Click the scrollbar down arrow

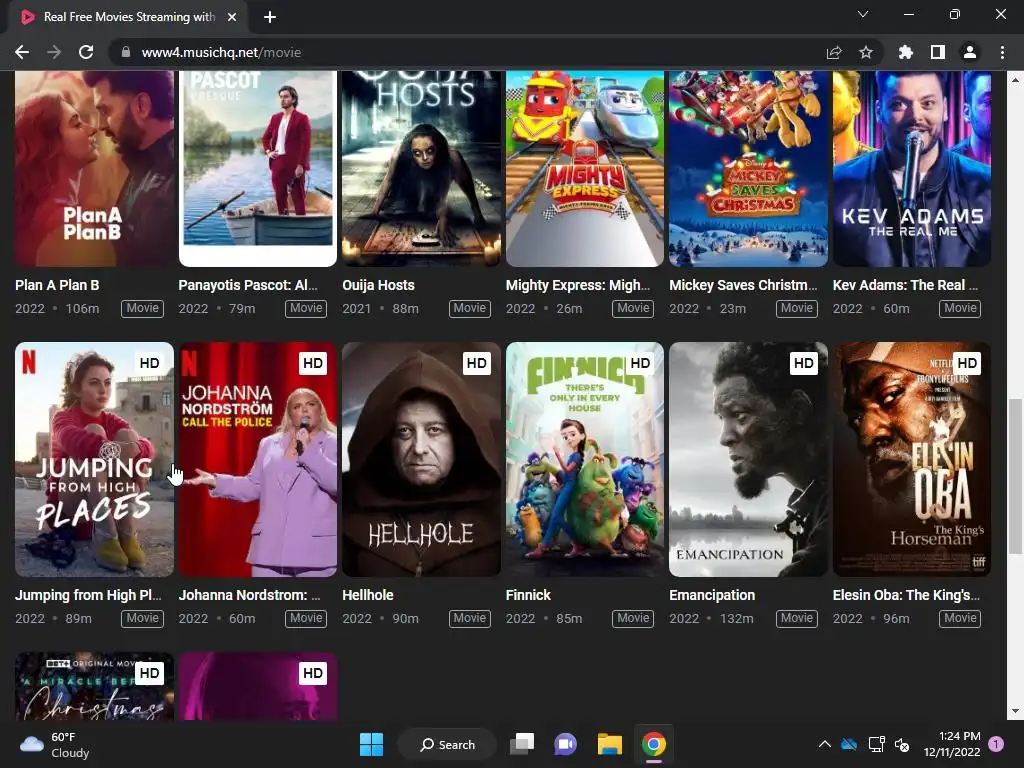[1015, 711]
